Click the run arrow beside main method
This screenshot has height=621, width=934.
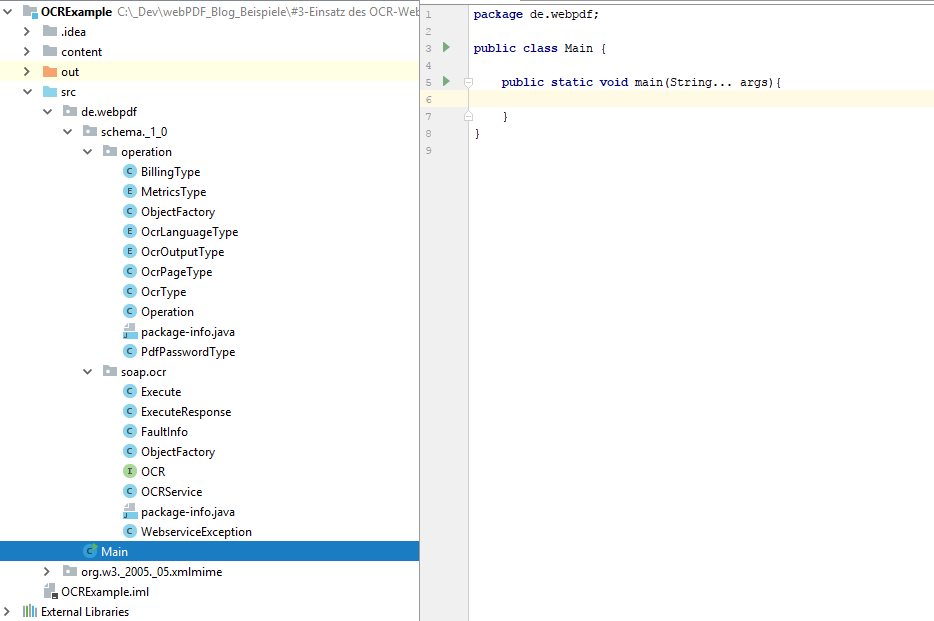click(446, 82)
